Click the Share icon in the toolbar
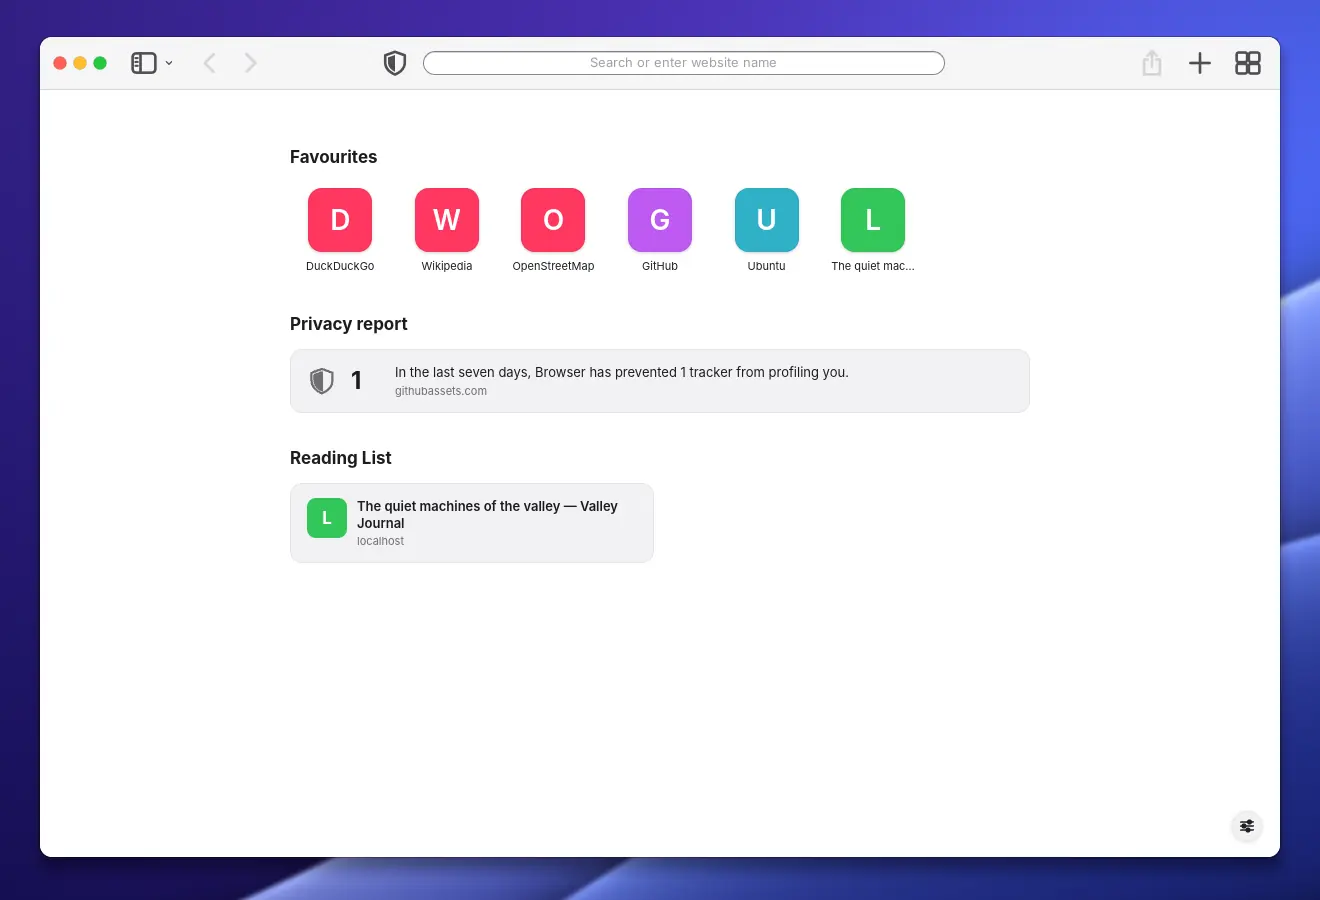This screenshot has height=900, width=1320. pos(1152,63)
